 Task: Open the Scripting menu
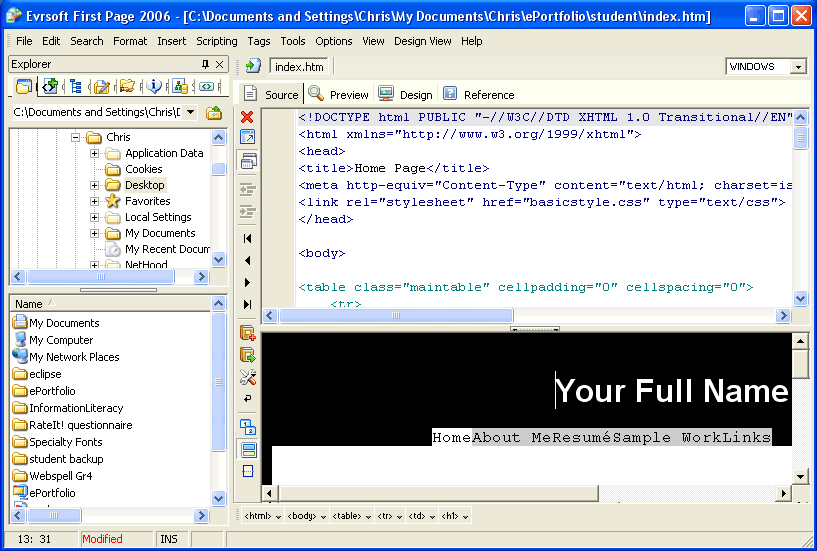pyautogui.click(x=216, y=41)
